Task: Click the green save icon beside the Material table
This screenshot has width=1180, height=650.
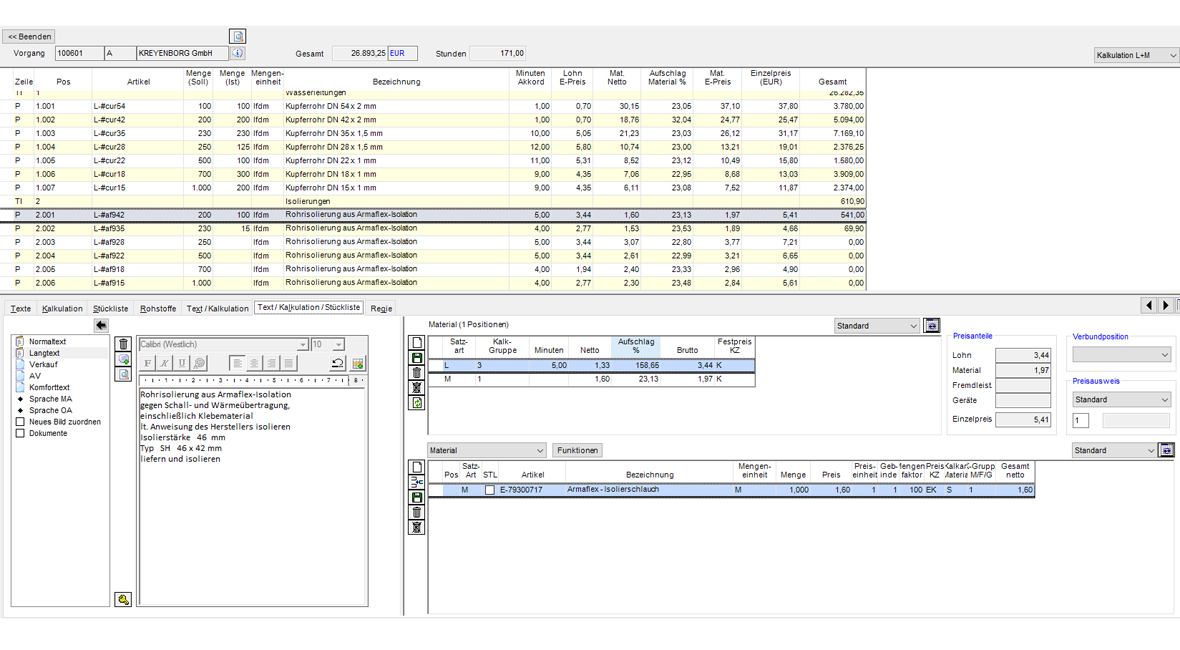Action: click(417, 358)
